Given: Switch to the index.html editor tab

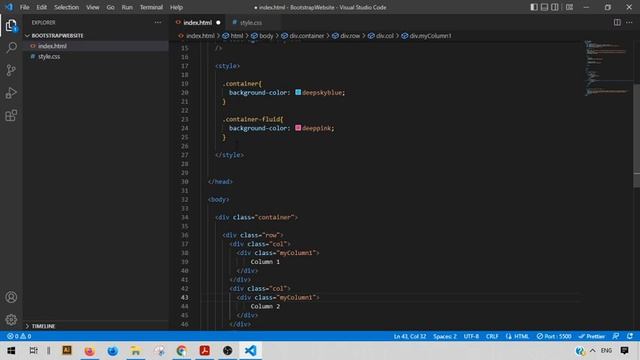Looking at the screenshot, I should (x=198, y=22).
